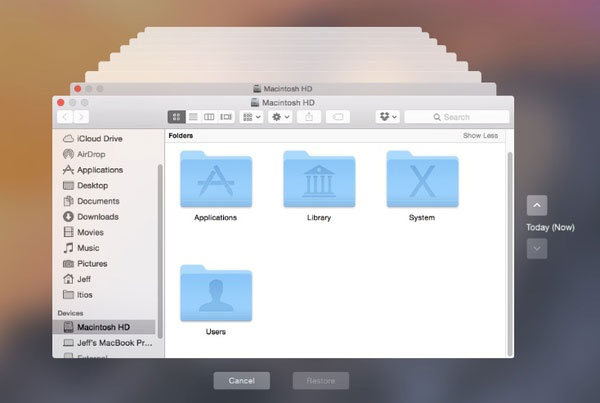Click the Share toolbar icon
The height and width of the screenshot is (403, 600).
tap(309, 117)
